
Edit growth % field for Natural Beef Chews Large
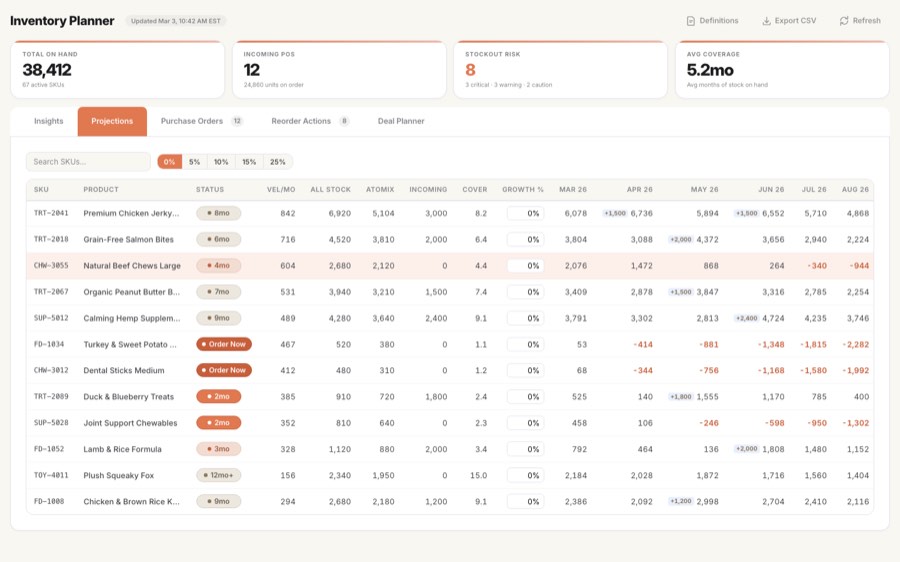525,266
